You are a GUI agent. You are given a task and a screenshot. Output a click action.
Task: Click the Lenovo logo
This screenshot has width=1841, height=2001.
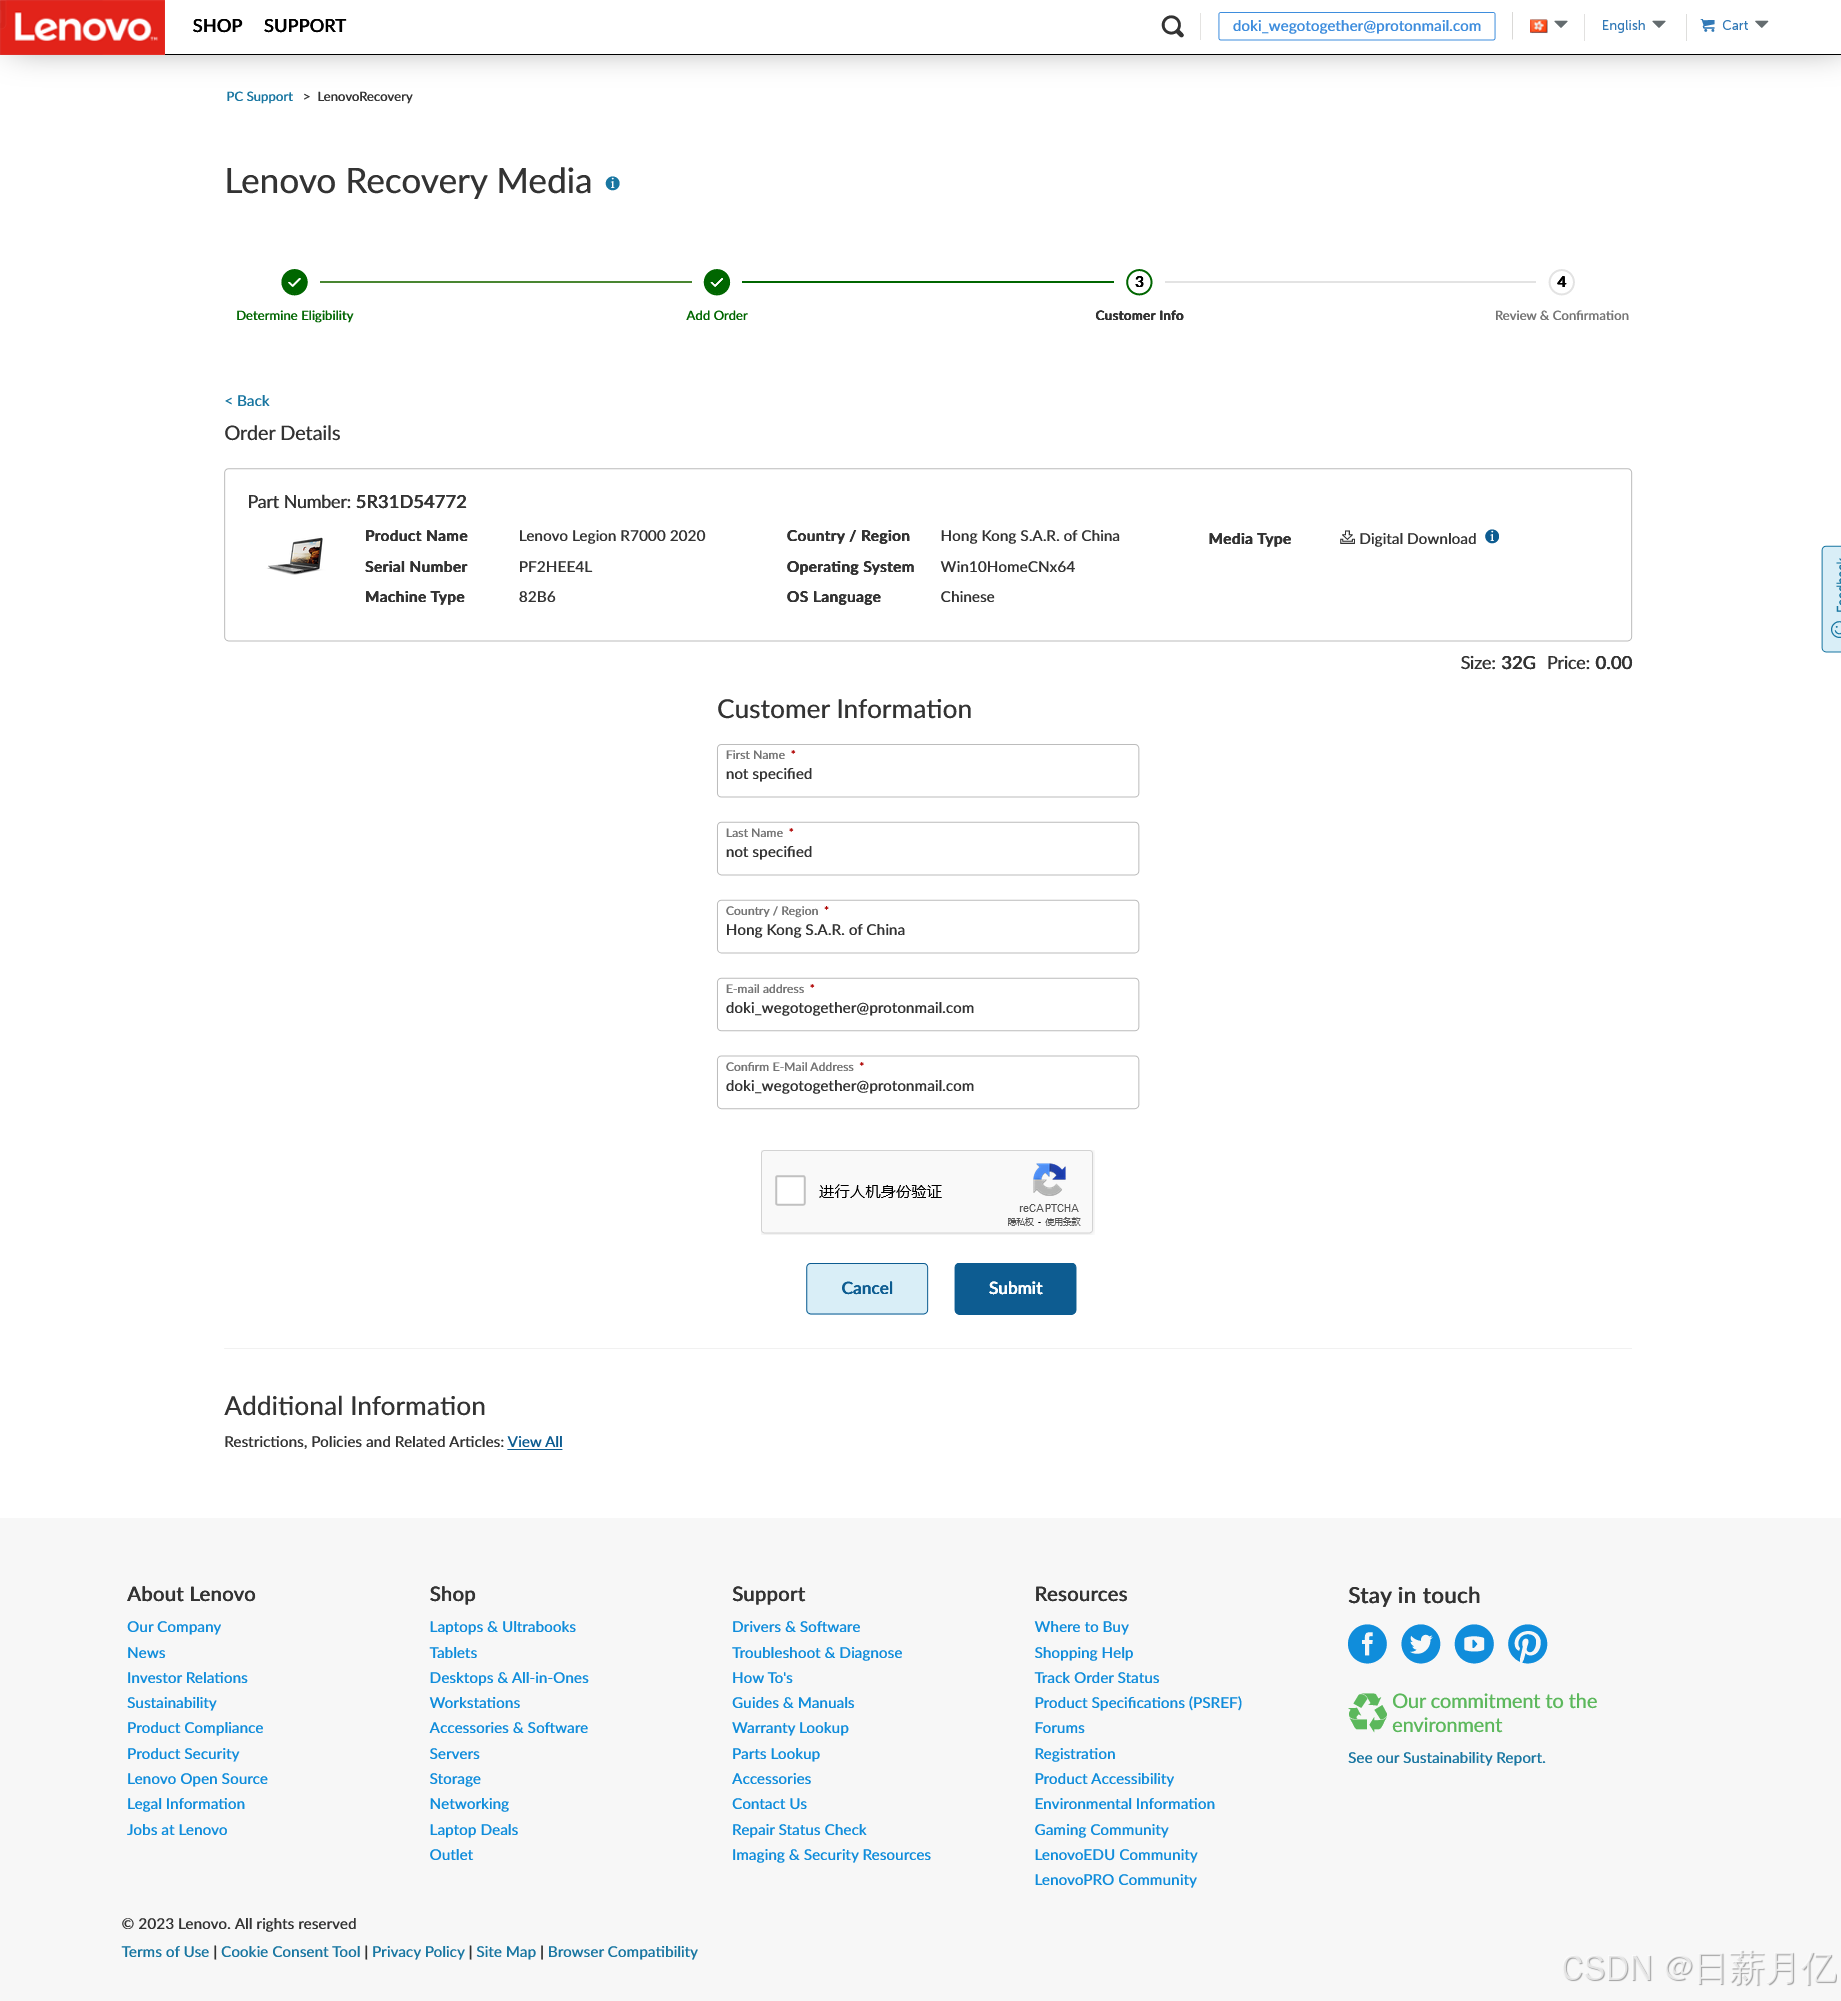click(x=82, y=27)
